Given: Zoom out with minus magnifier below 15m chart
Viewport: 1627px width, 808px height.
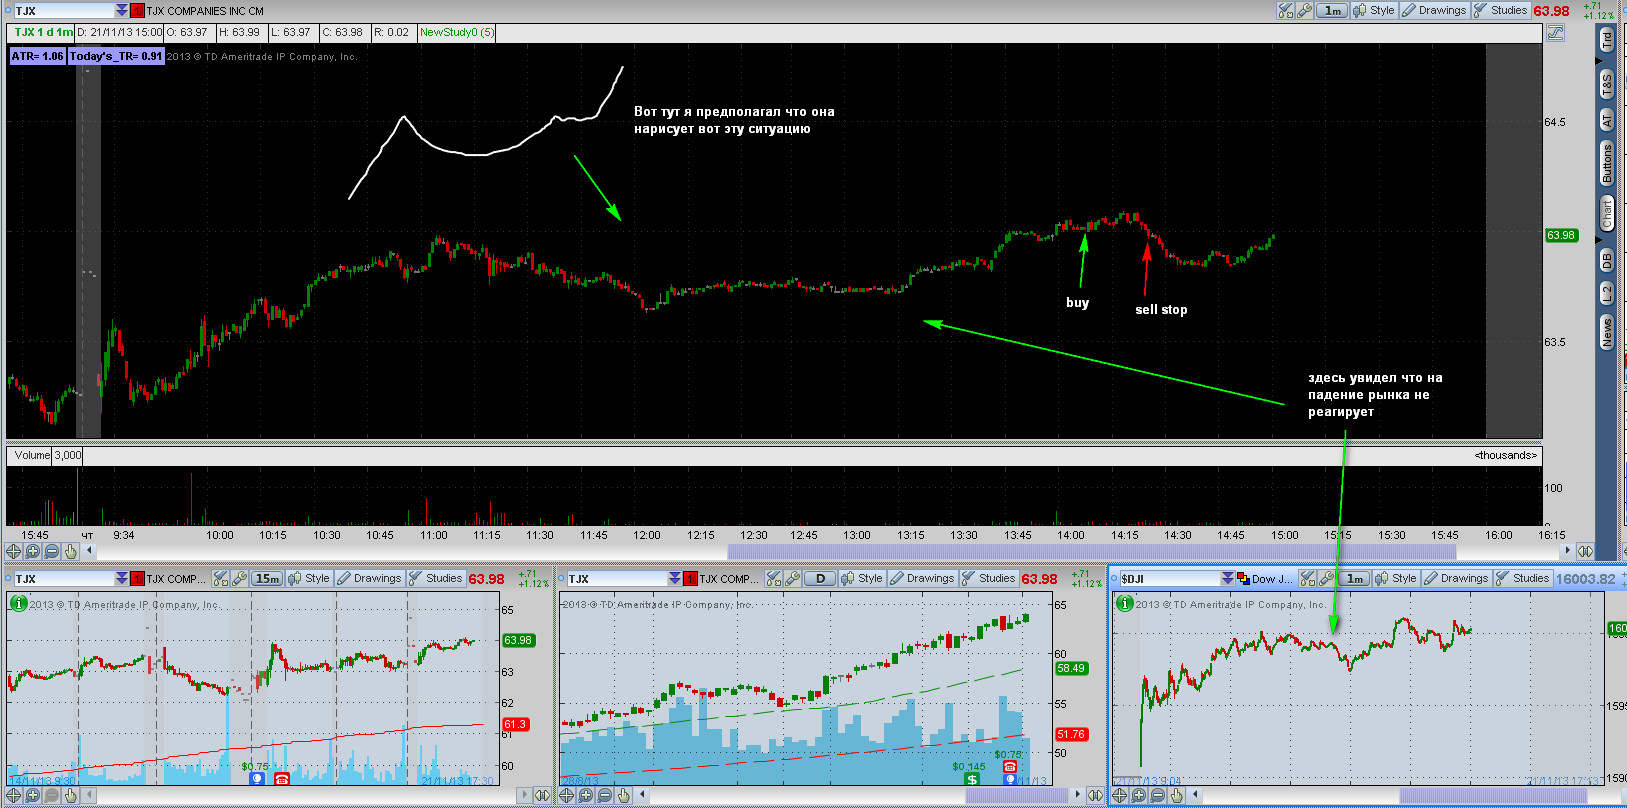Looking at the screenshot, I should (x=52, y=796).
